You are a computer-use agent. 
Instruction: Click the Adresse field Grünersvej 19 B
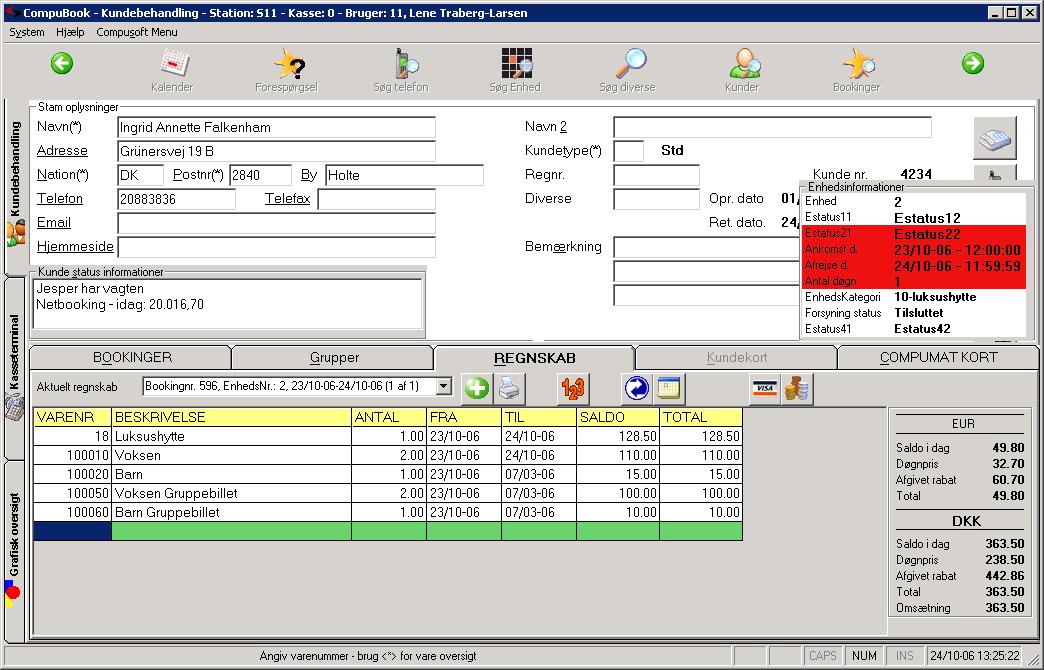[276, 151]
